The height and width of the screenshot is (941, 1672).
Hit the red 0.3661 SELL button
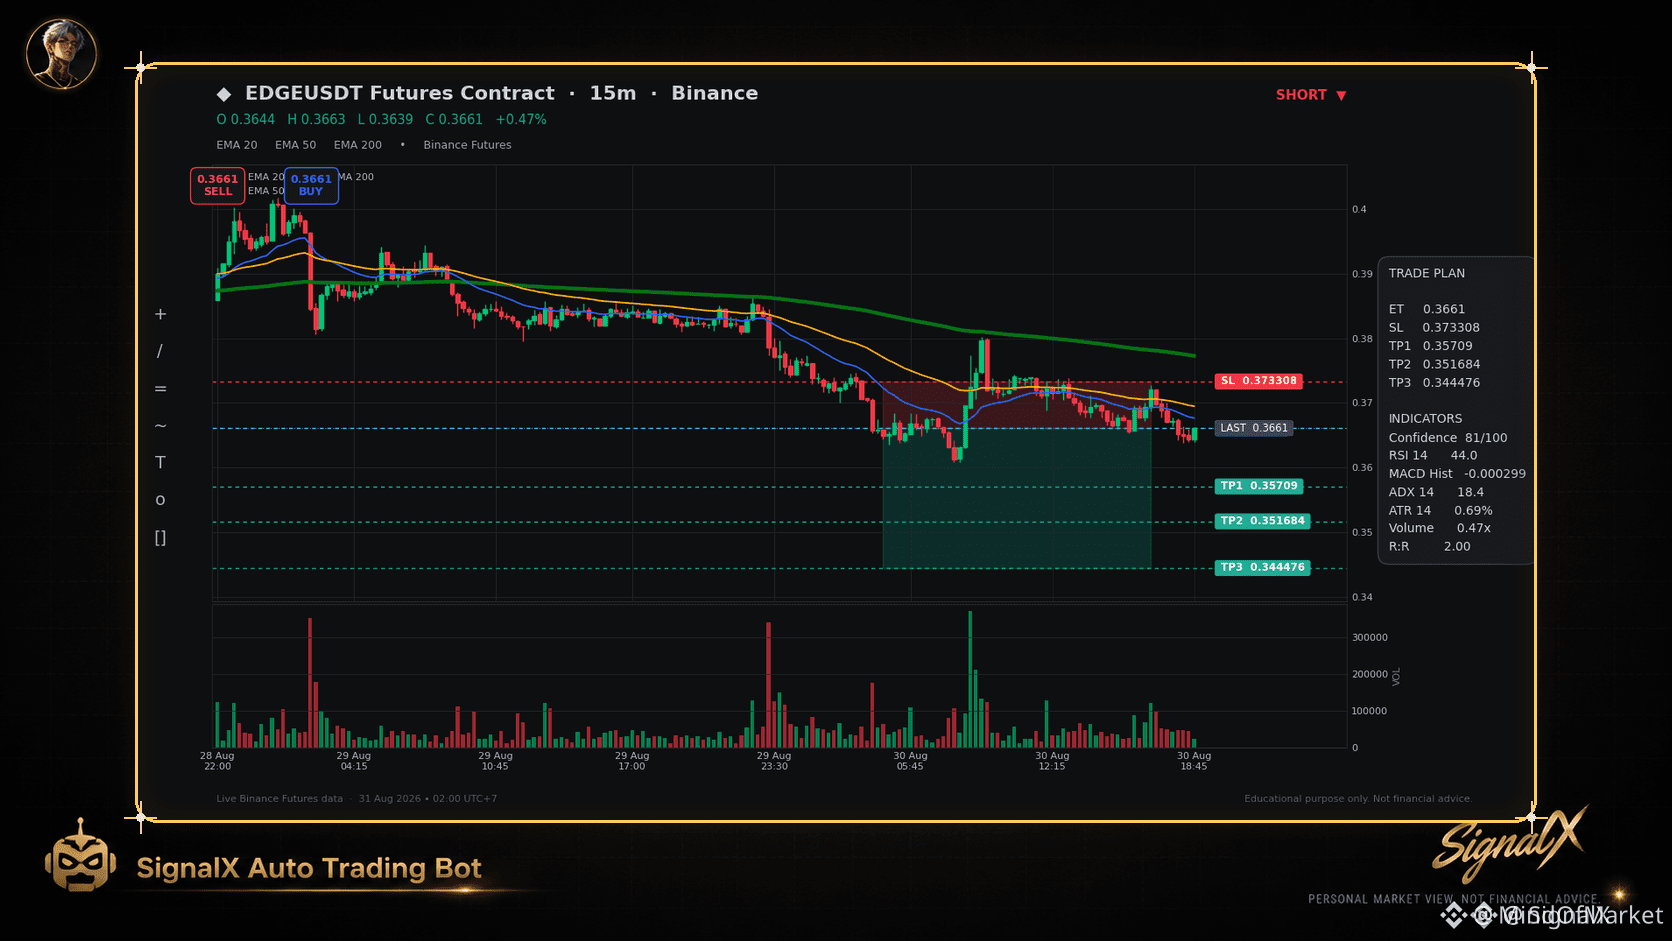[x=218, y=185]
